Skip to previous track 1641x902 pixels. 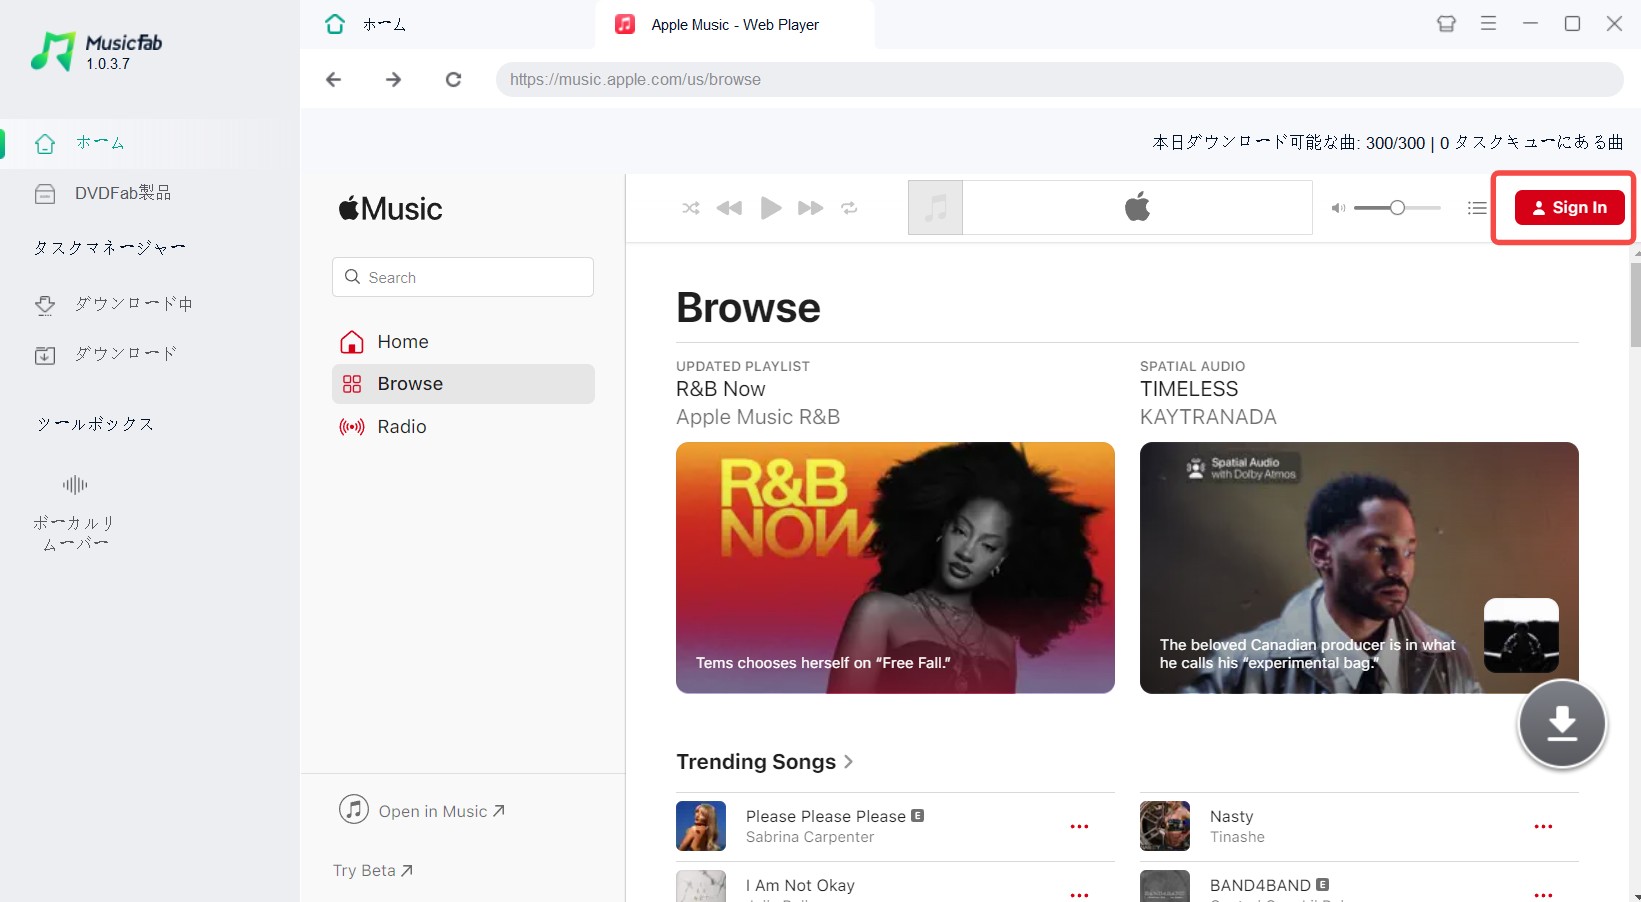[x=730, y=208]
